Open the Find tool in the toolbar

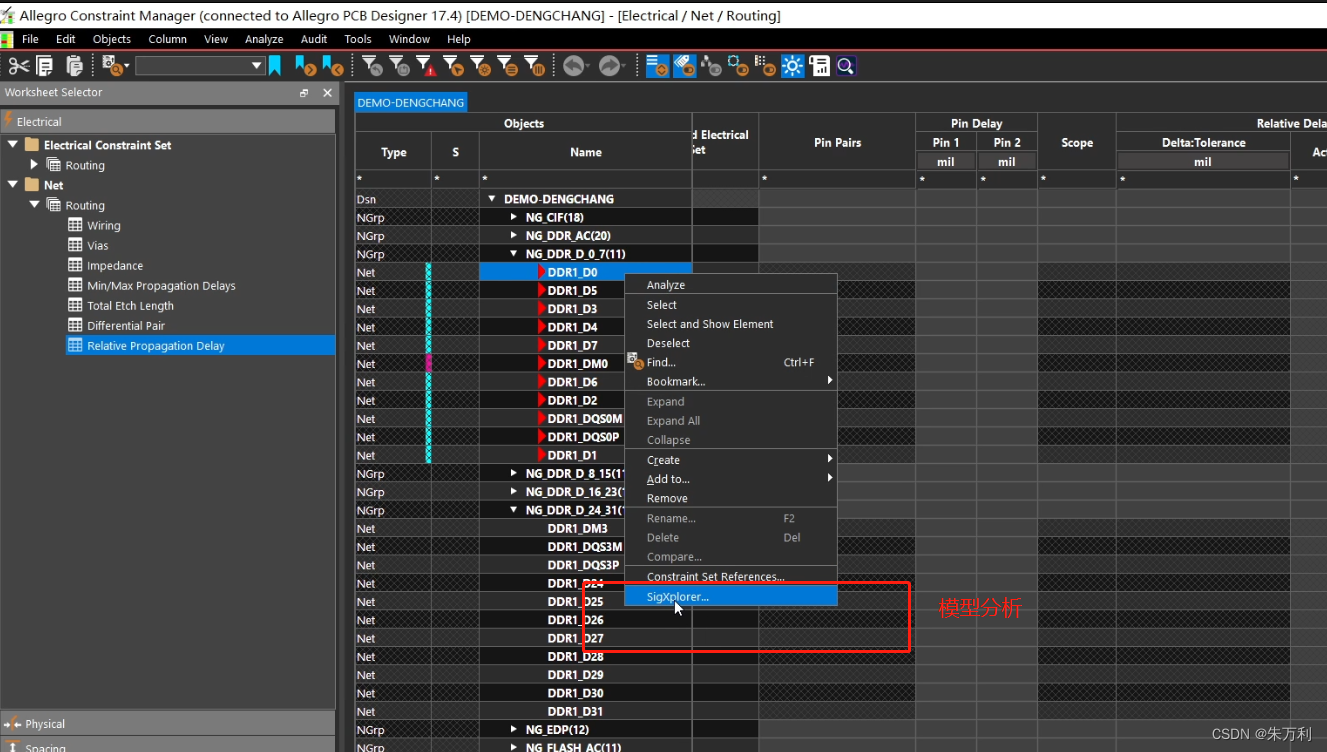(114, 66)
